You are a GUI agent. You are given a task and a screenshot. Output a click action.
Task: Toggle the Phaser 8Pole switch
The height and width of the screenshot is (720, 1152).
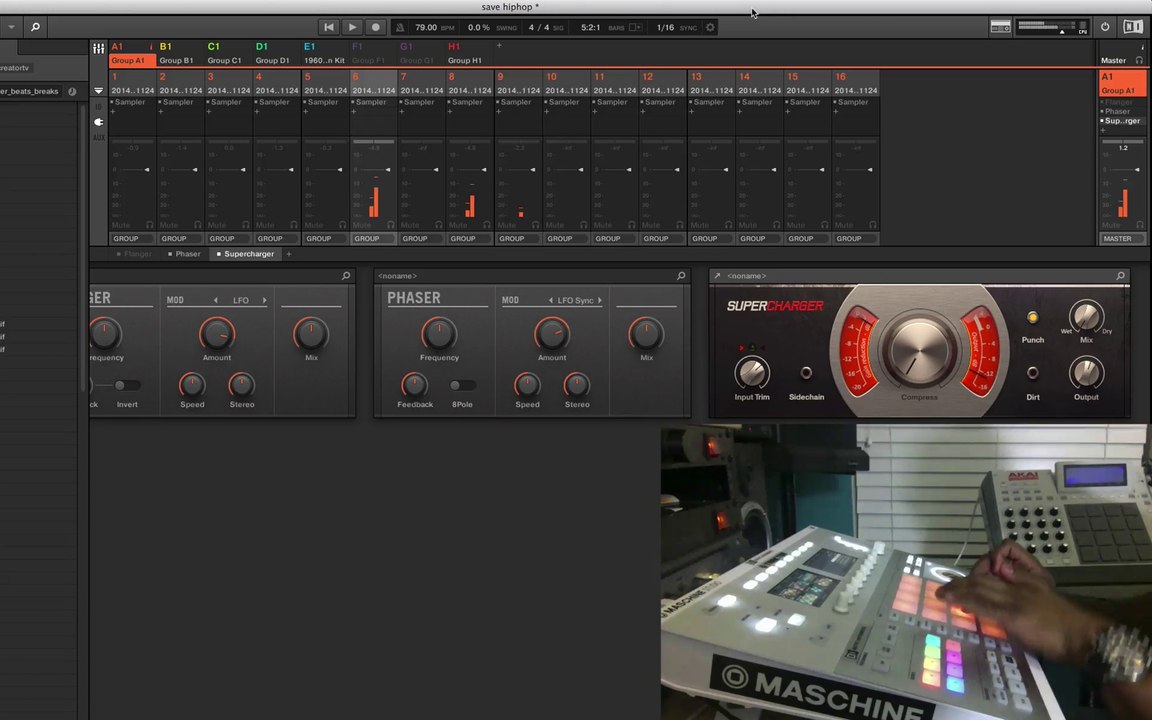click(462, 385)
